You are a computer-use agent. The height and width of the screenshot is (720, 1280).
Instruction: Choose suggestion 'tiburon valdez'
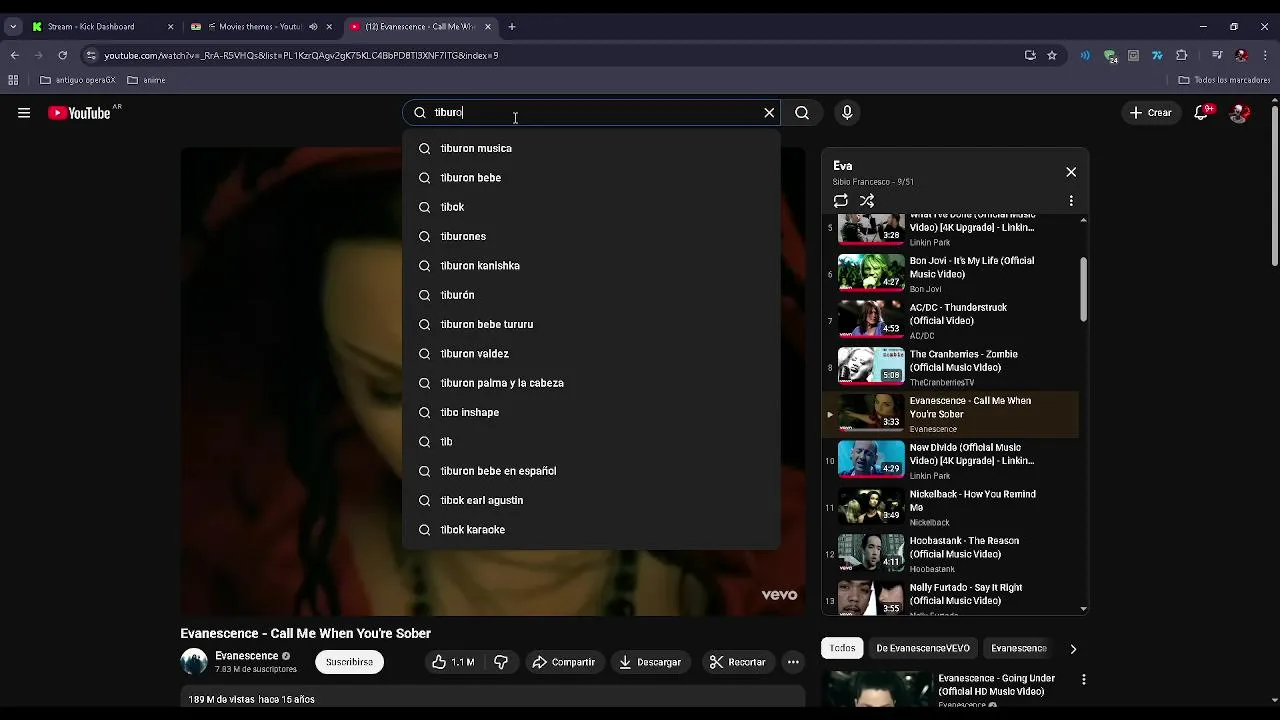pos(591,354)
